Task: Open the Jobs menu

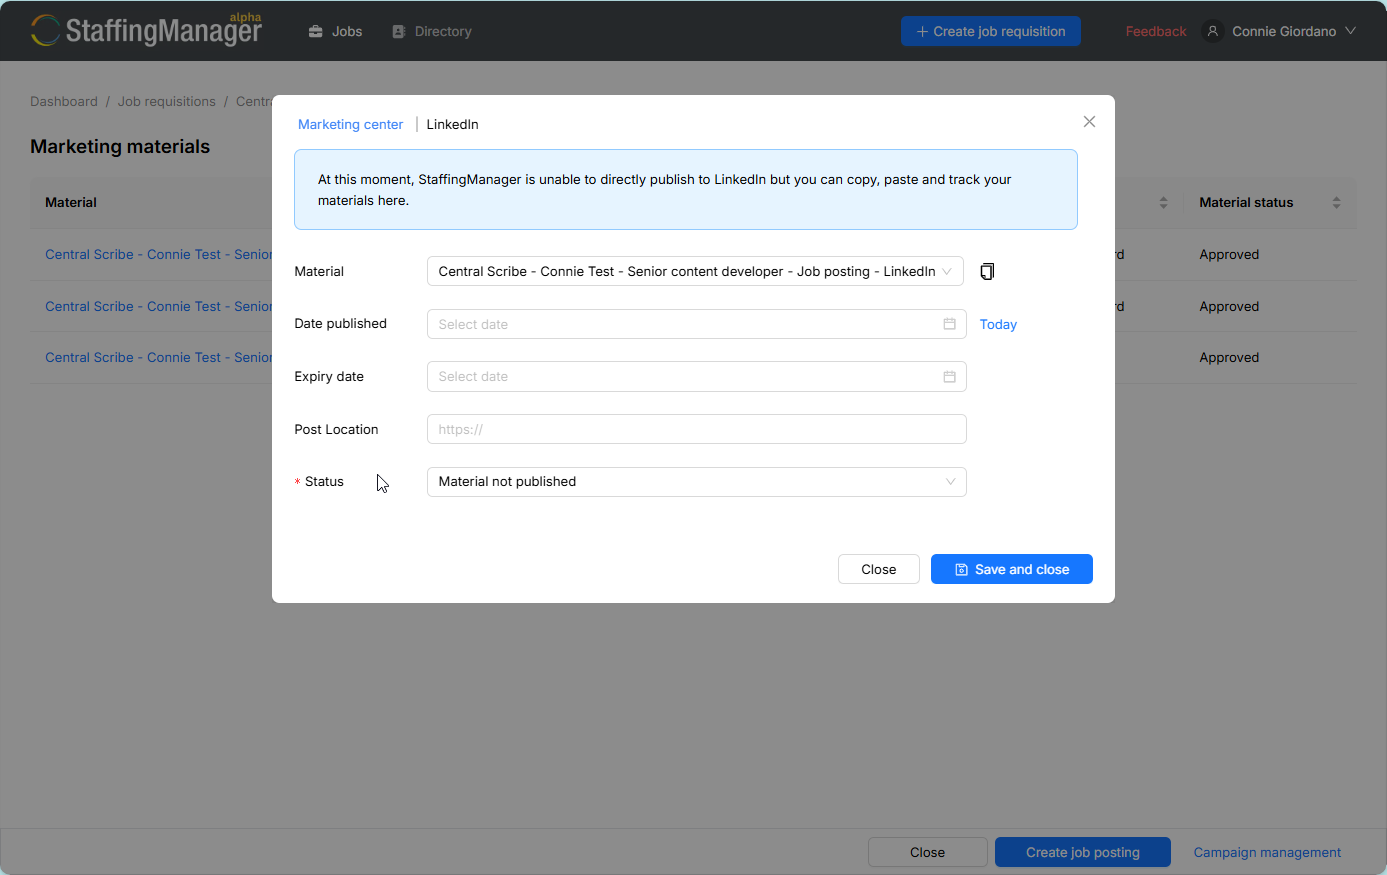Action: (335, 31)
